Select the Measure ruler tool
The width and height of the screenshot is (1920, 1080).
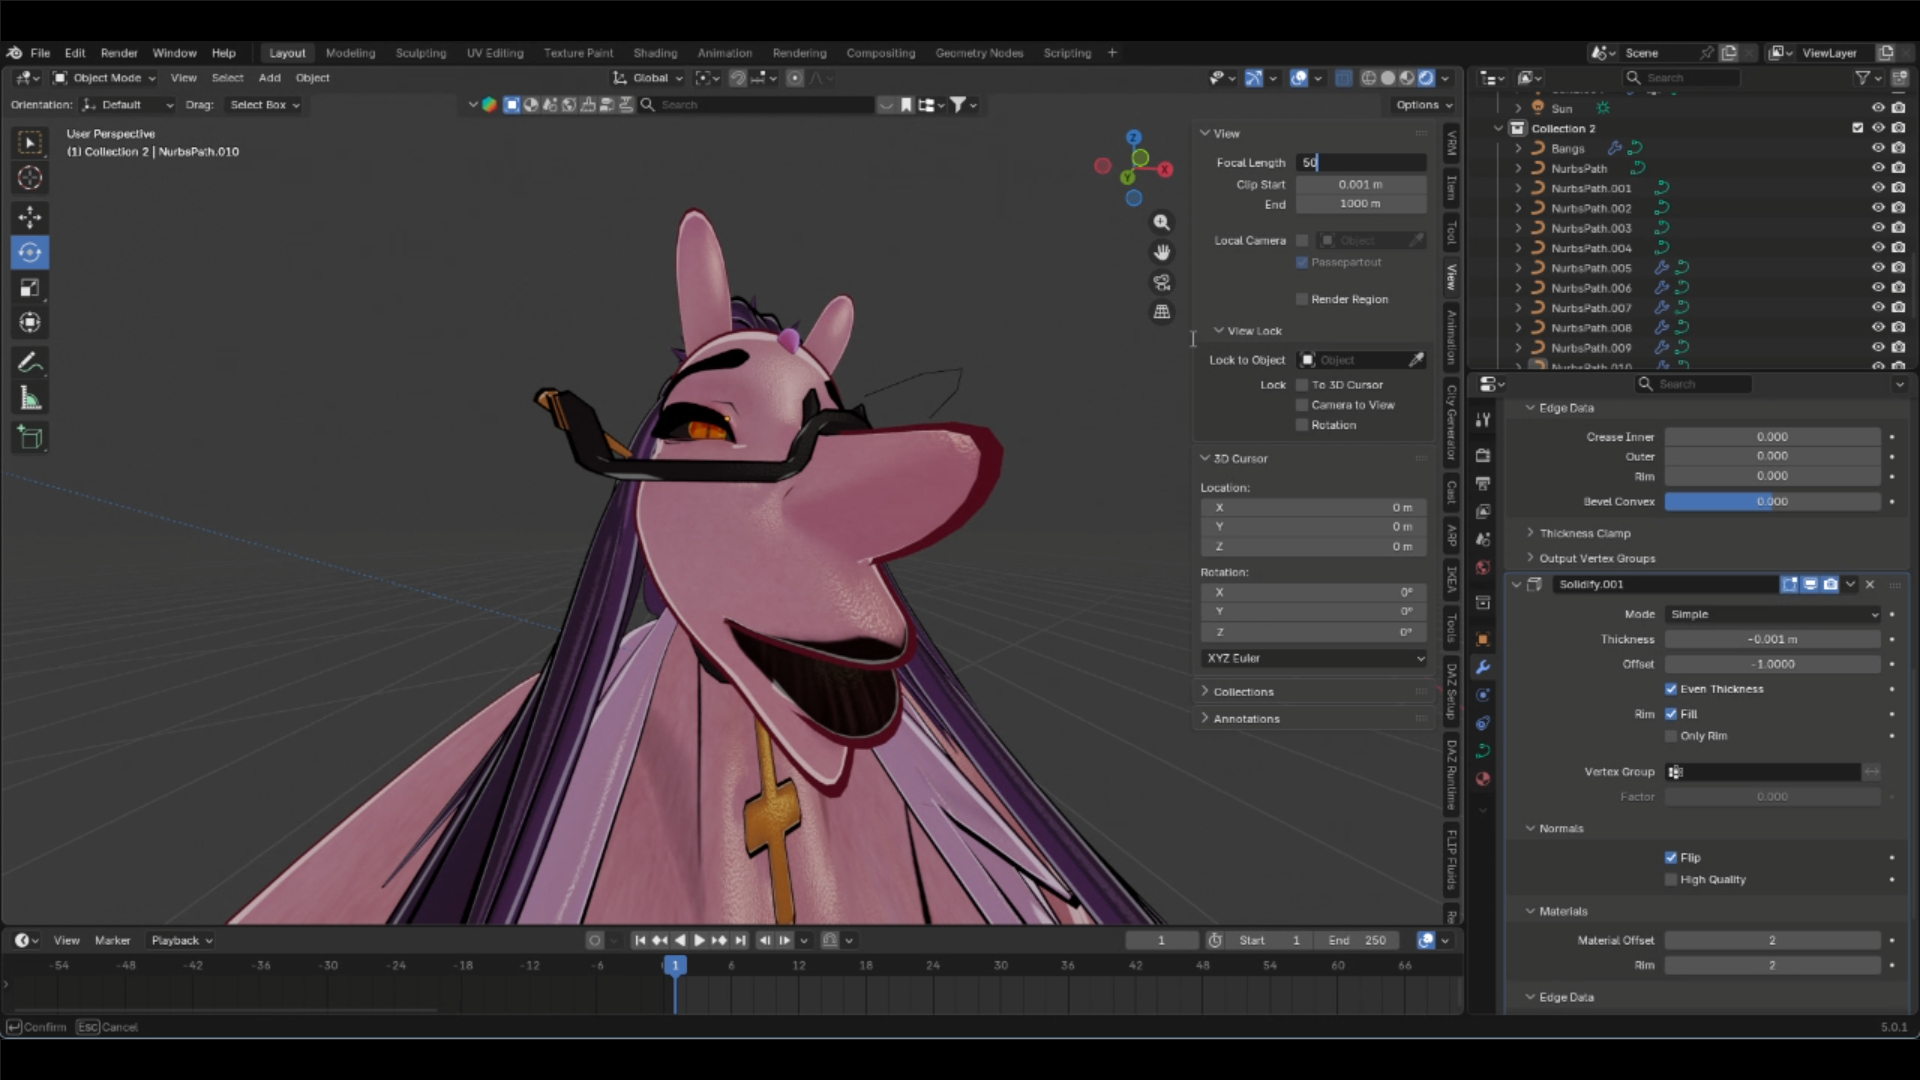pos(30,399)
